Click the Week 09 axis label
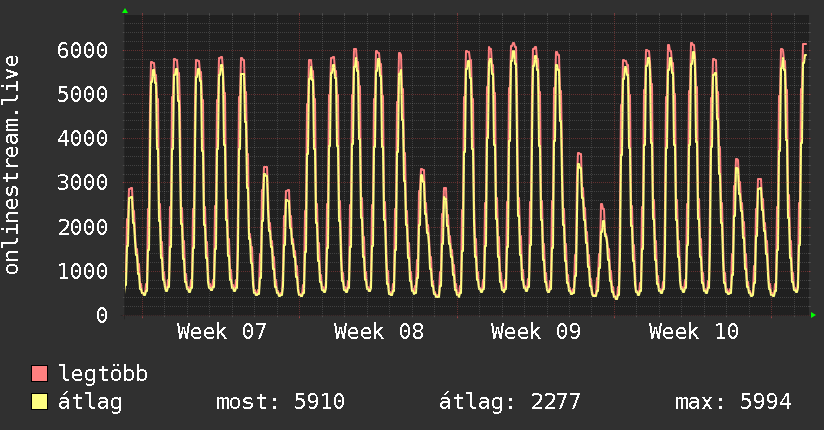Image resolution: width=824 pixels, height=430 pixels. pos(536,332)
